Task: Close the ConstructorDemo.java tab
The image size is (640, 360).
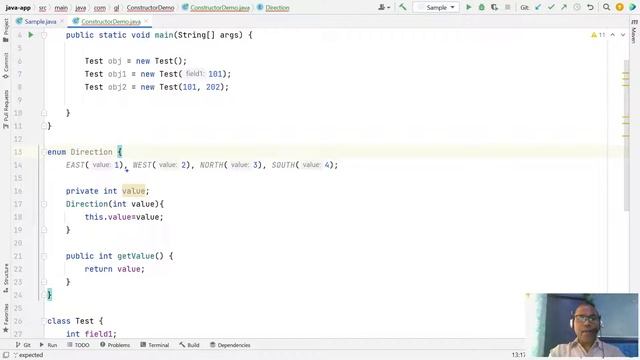Action: (x=146, y=21)
